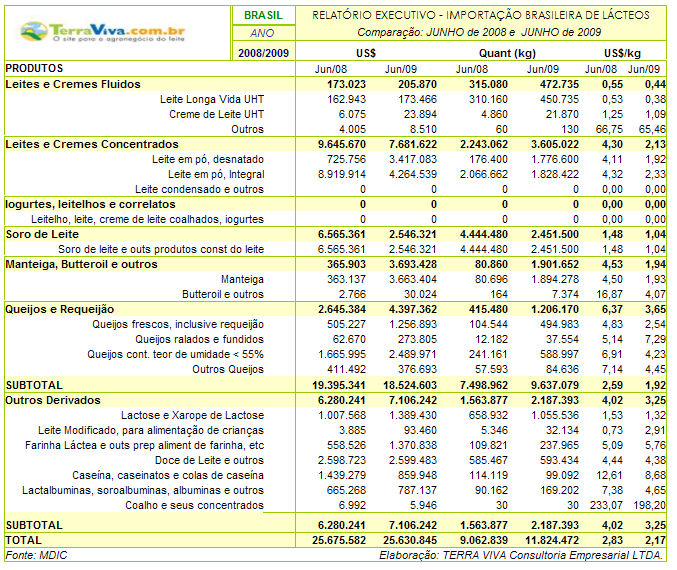Select the 2008/2009 year cell
Viewport: 677px width, 570px height.
point(263,53)
